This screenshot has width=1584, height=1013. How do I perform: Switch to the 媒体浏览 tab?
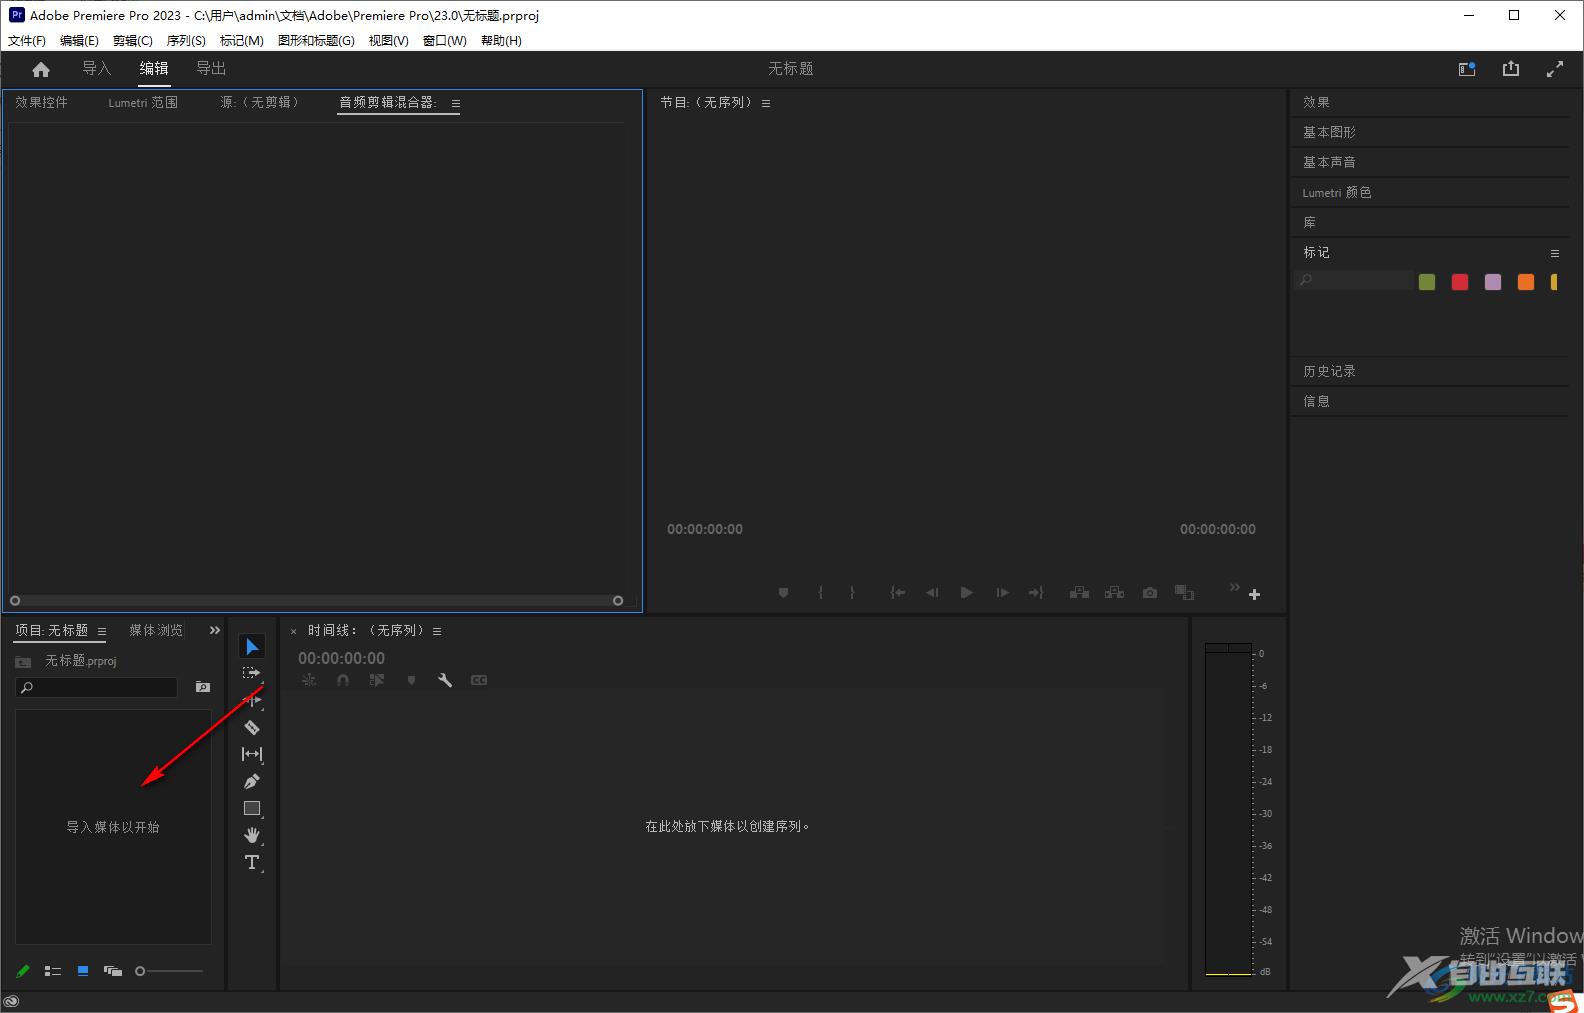(x=156, y=630)
